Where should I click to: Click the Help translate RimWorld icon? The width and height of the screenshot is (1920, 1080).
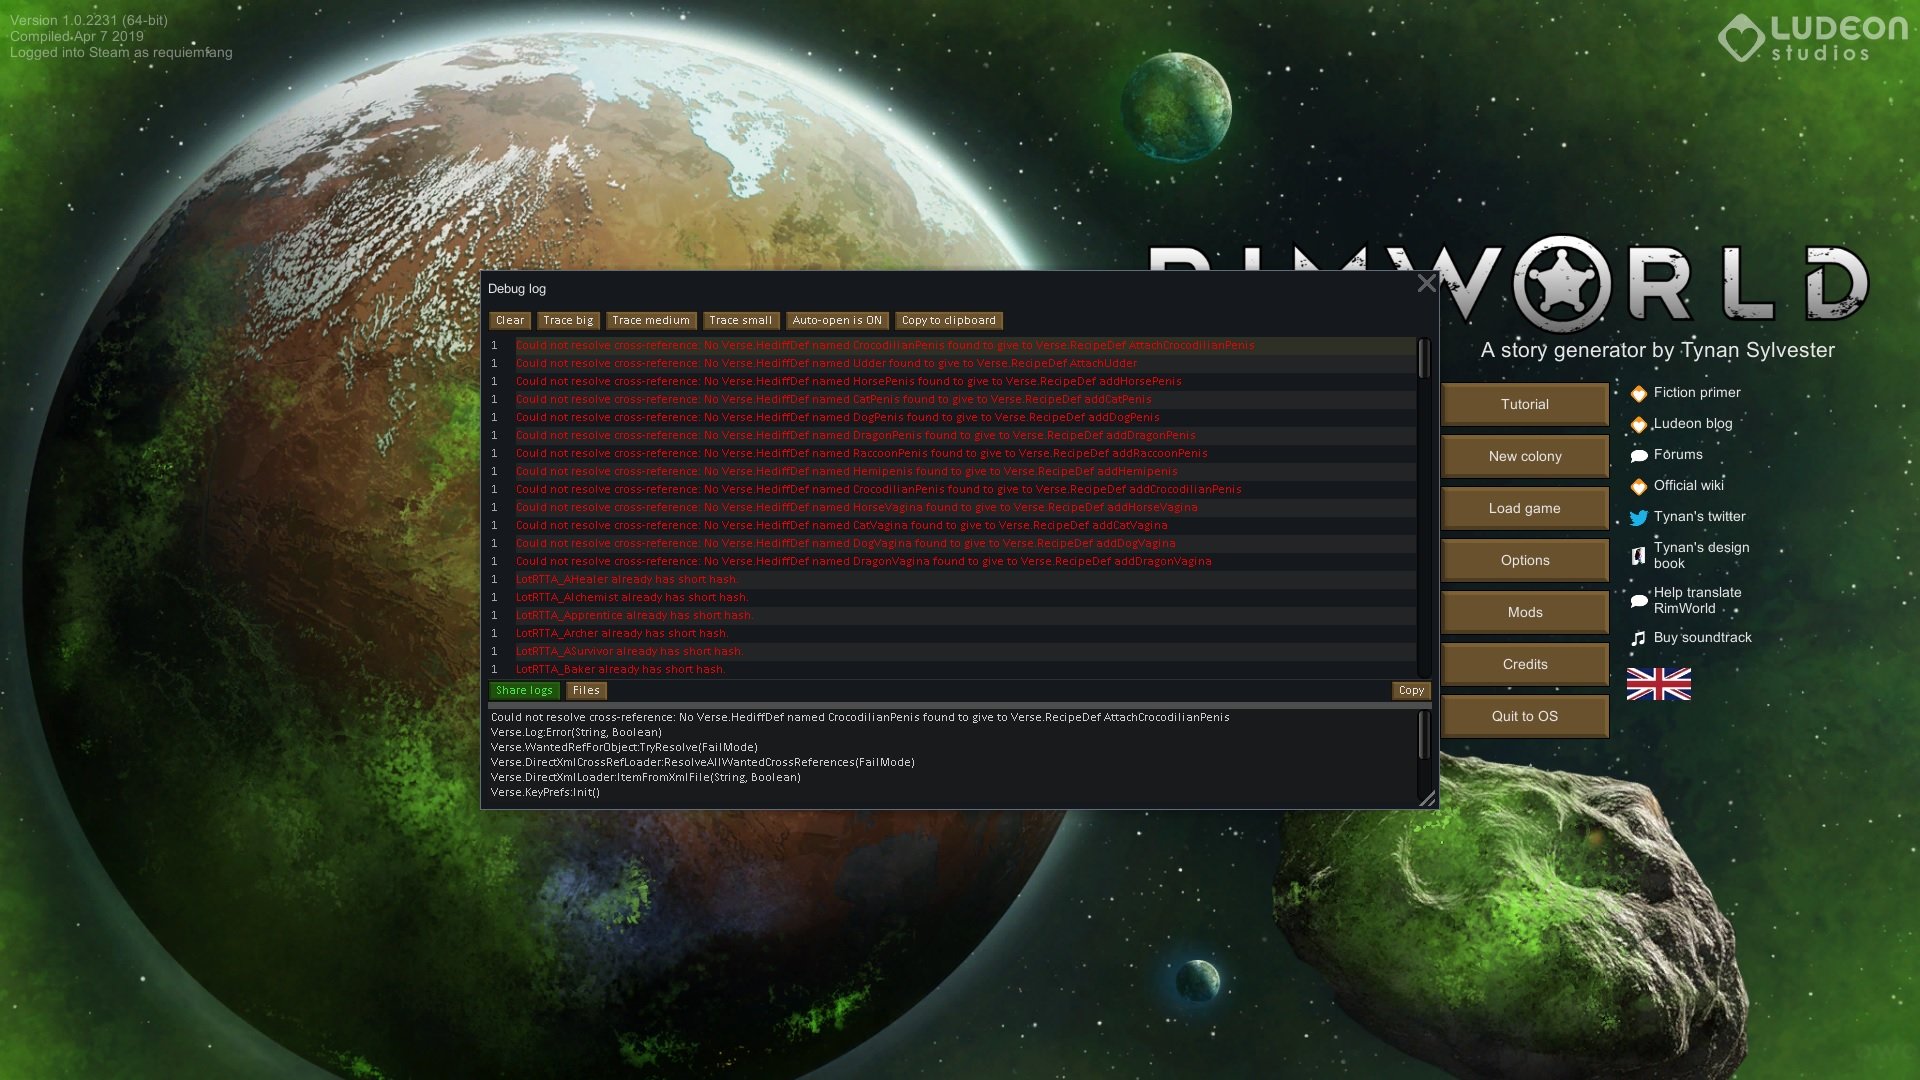[x=1639, y=599]
